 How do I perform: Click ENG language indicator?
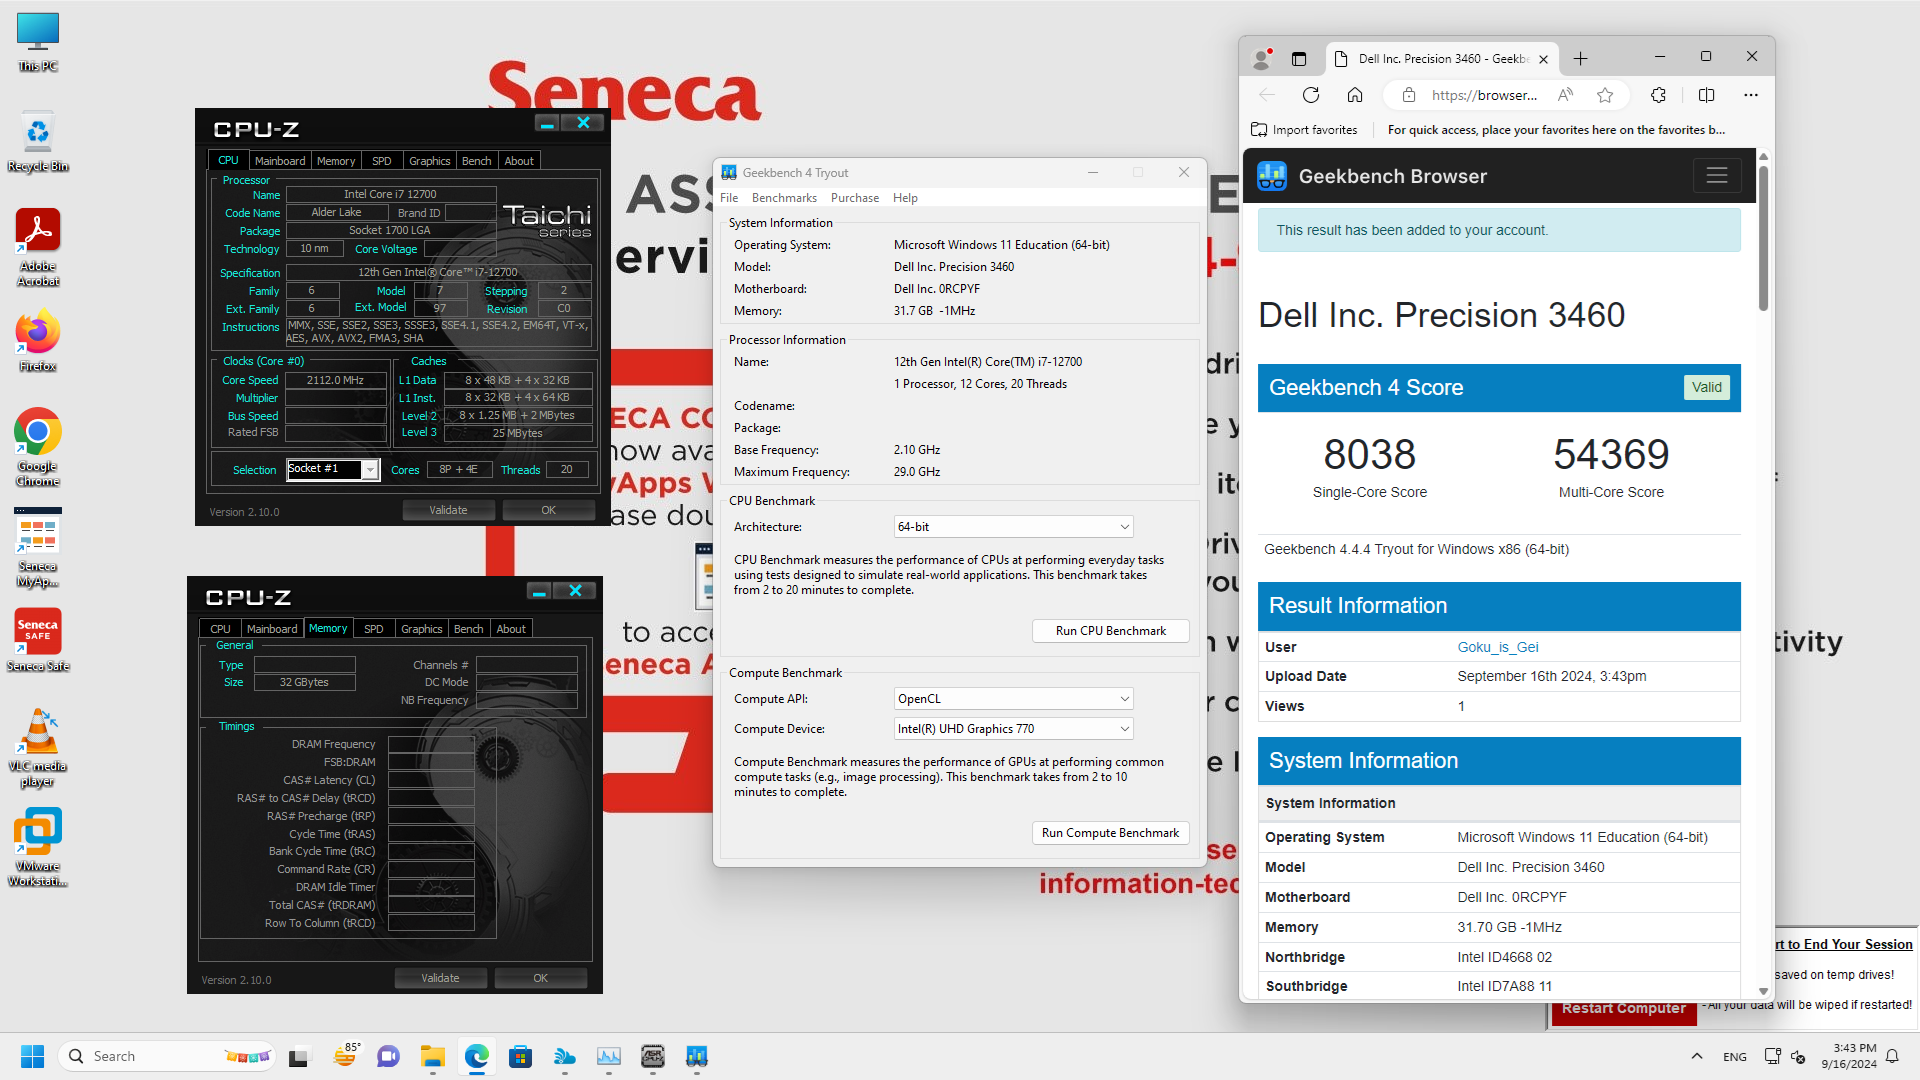click(x=1735, y=1057)
